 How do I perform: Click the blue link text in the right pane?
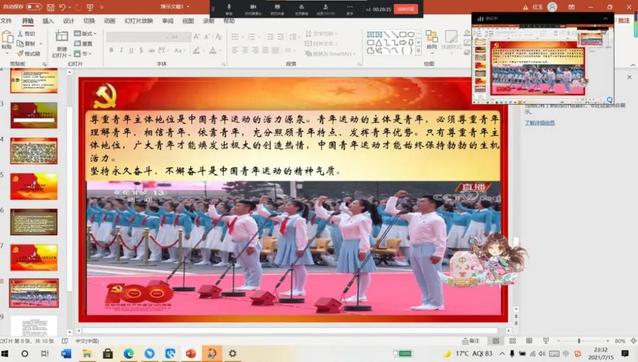pyautogui.click(x=540, y=122)
